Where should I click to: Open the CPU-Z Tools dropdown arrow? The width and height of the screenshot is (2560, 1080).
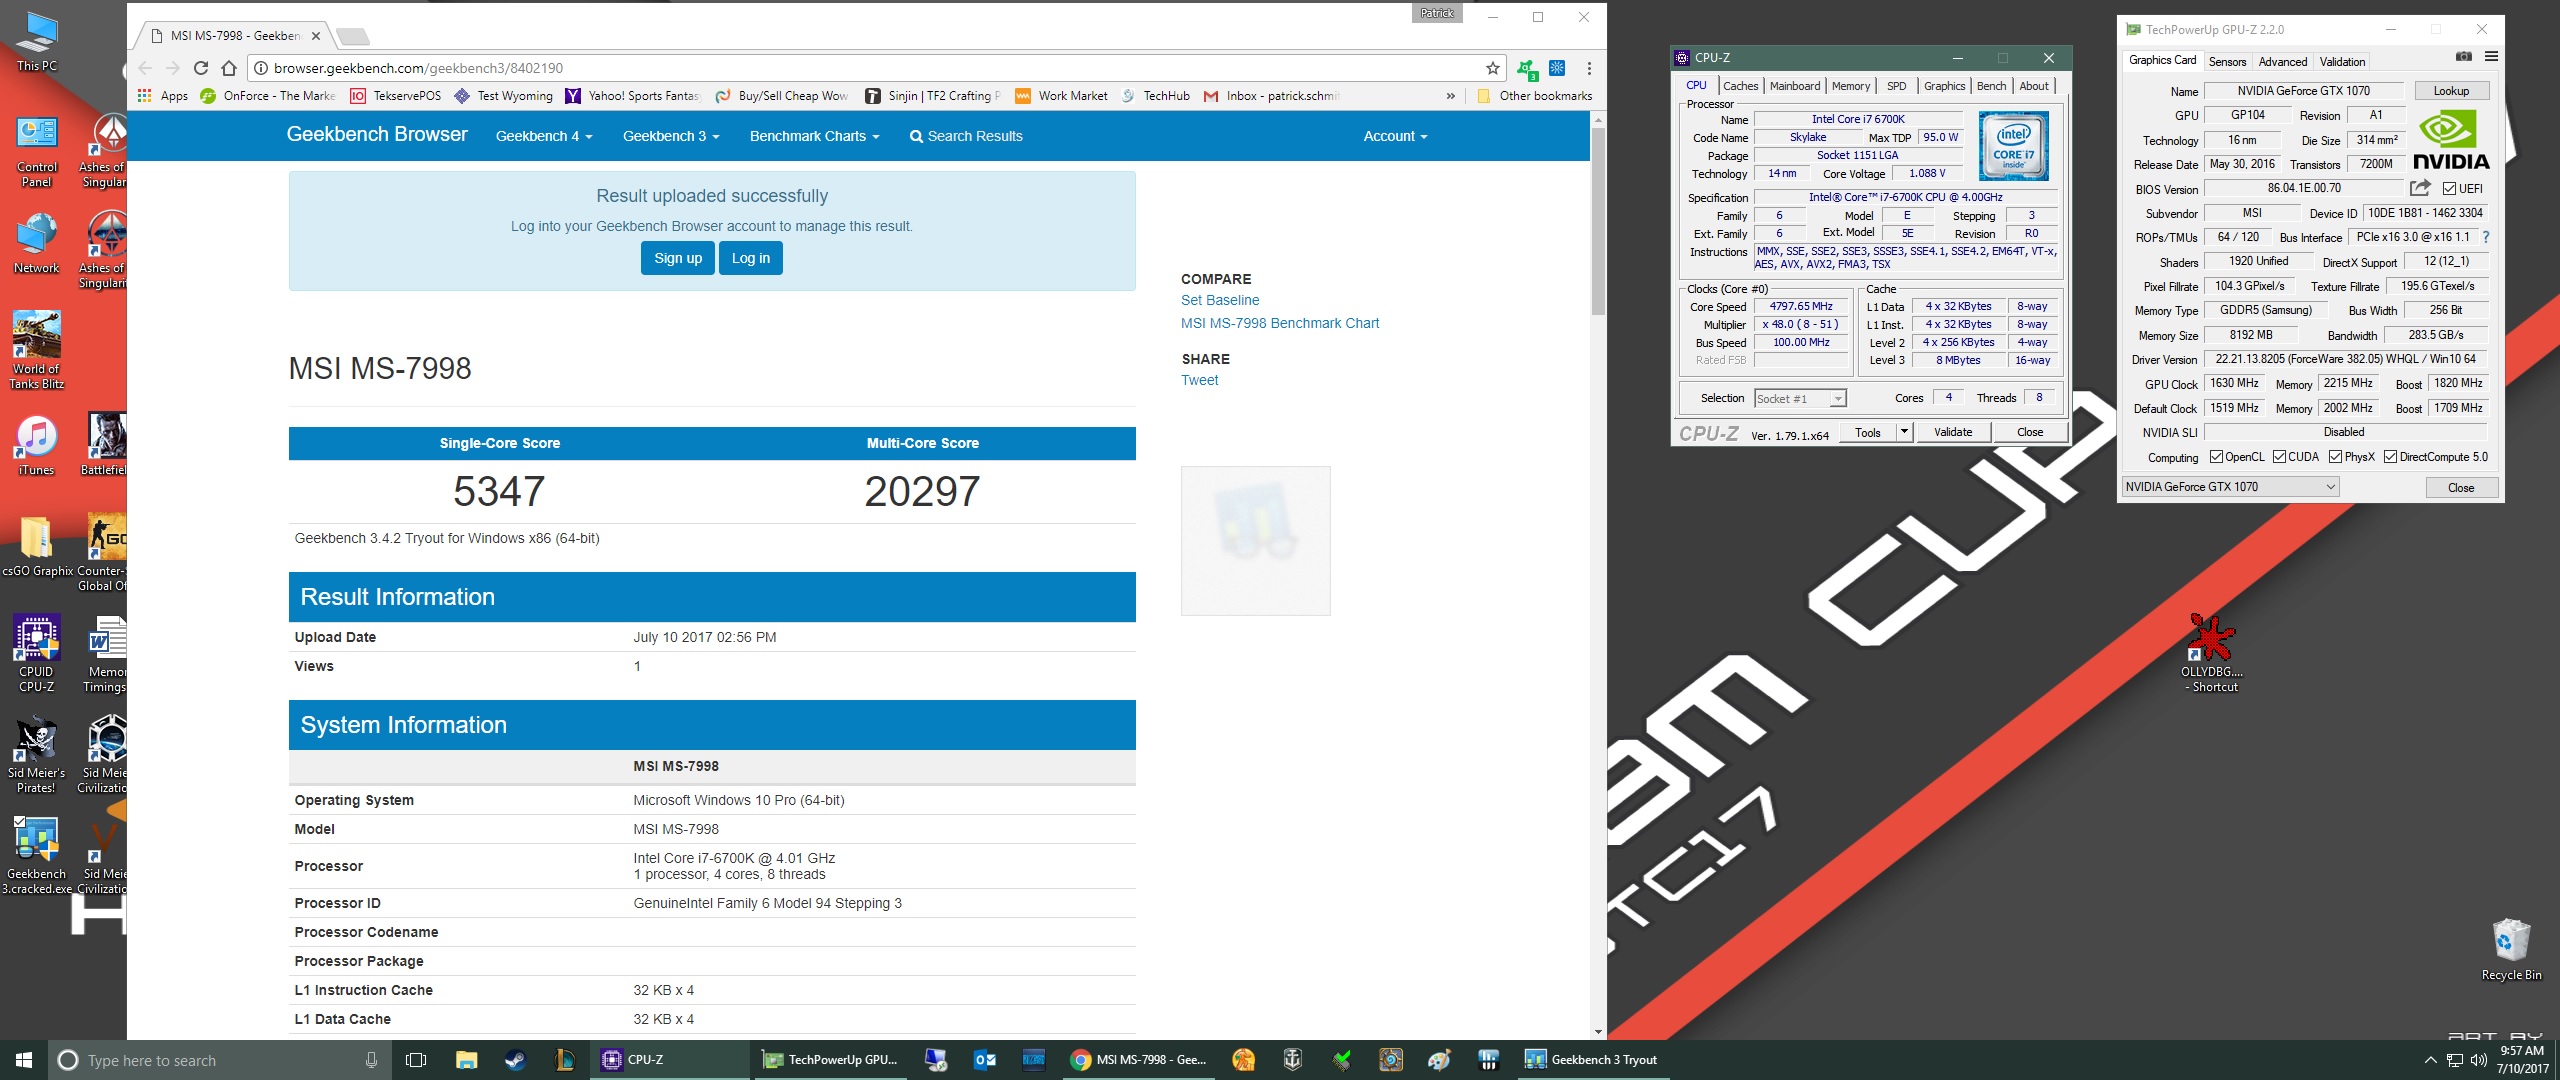(x=1904, y=432)
